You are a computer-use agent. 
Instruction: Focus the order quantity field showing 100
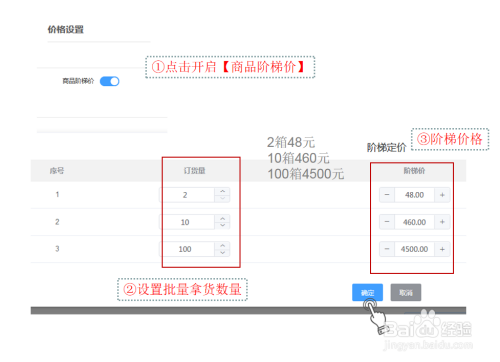pos(187,249)
